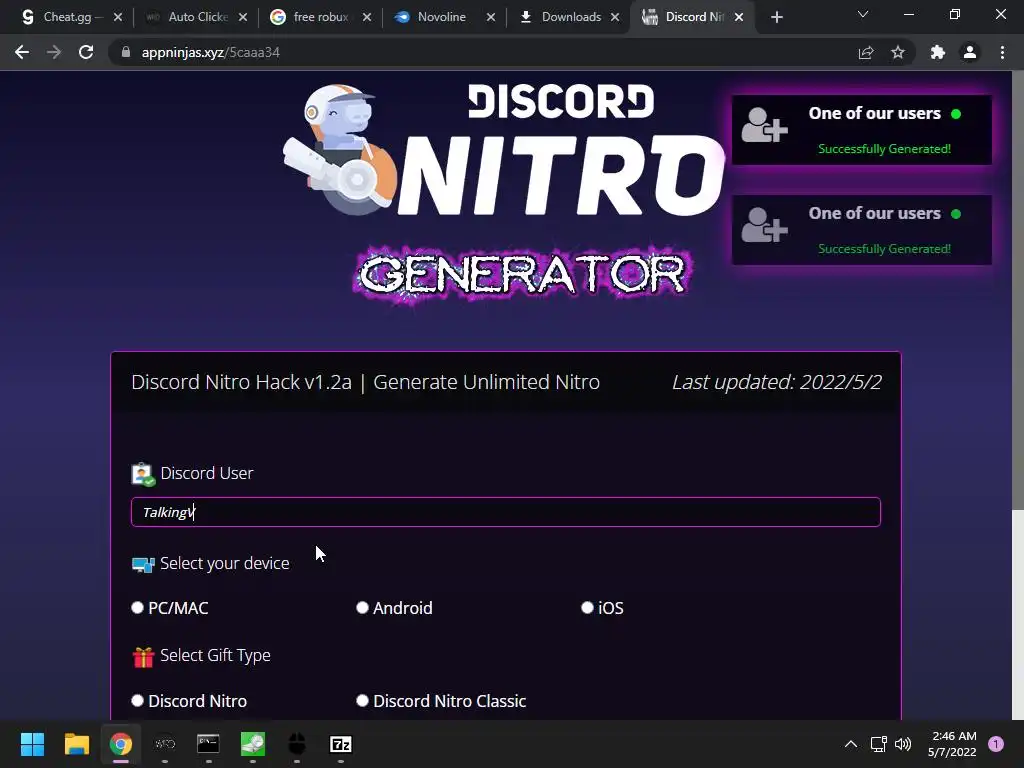Close the Auto Clicker tab
This screenshot has width=1024, height=768.
[x=243, y=18]
